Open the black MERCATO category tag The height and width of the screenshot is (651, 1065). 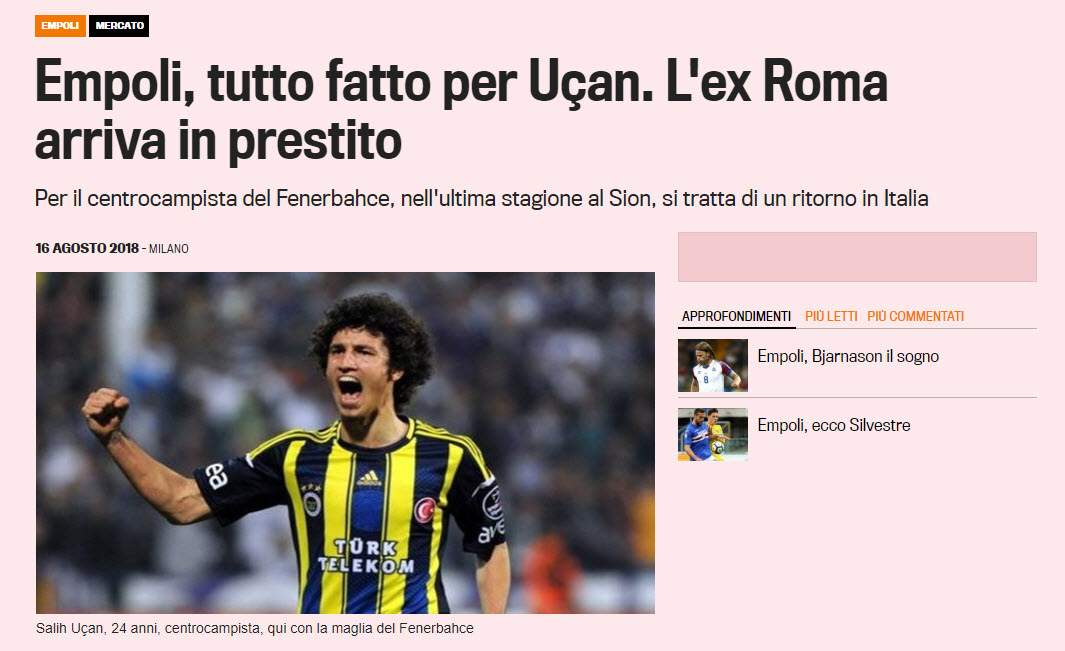click(119, 26)
